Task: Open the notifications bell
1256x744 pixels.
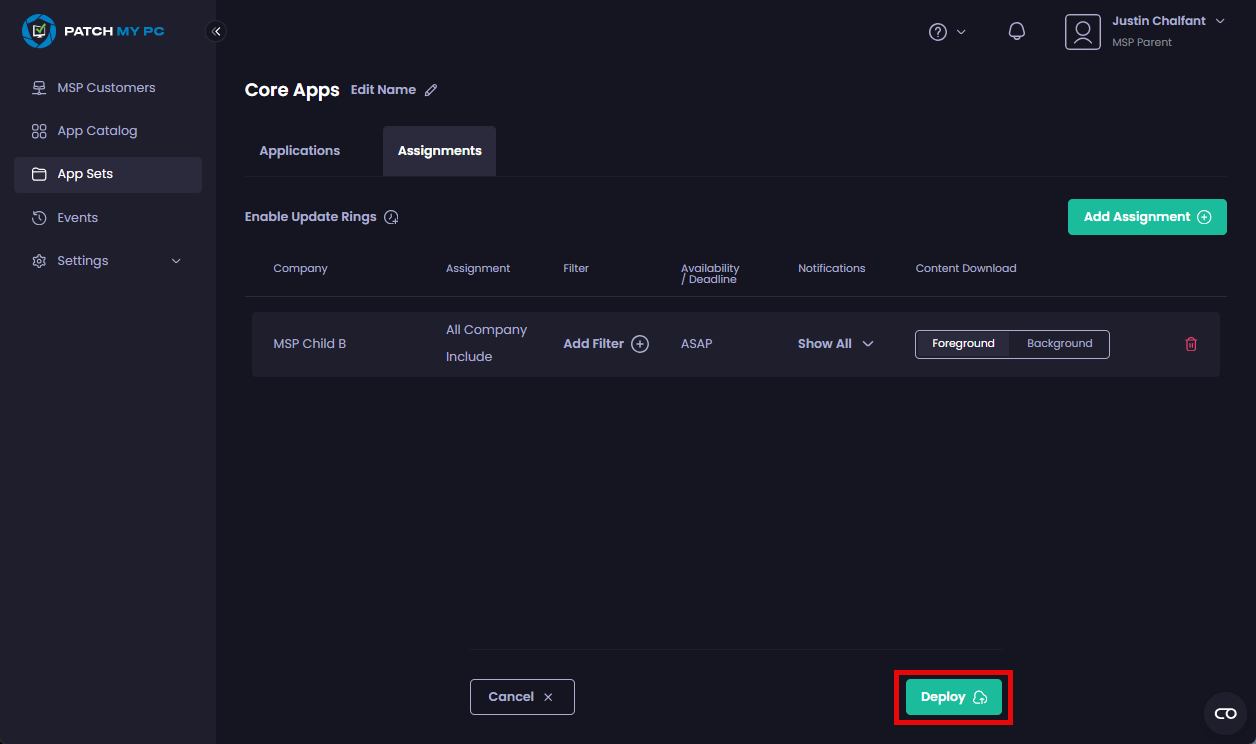Action: (1017, 31)
